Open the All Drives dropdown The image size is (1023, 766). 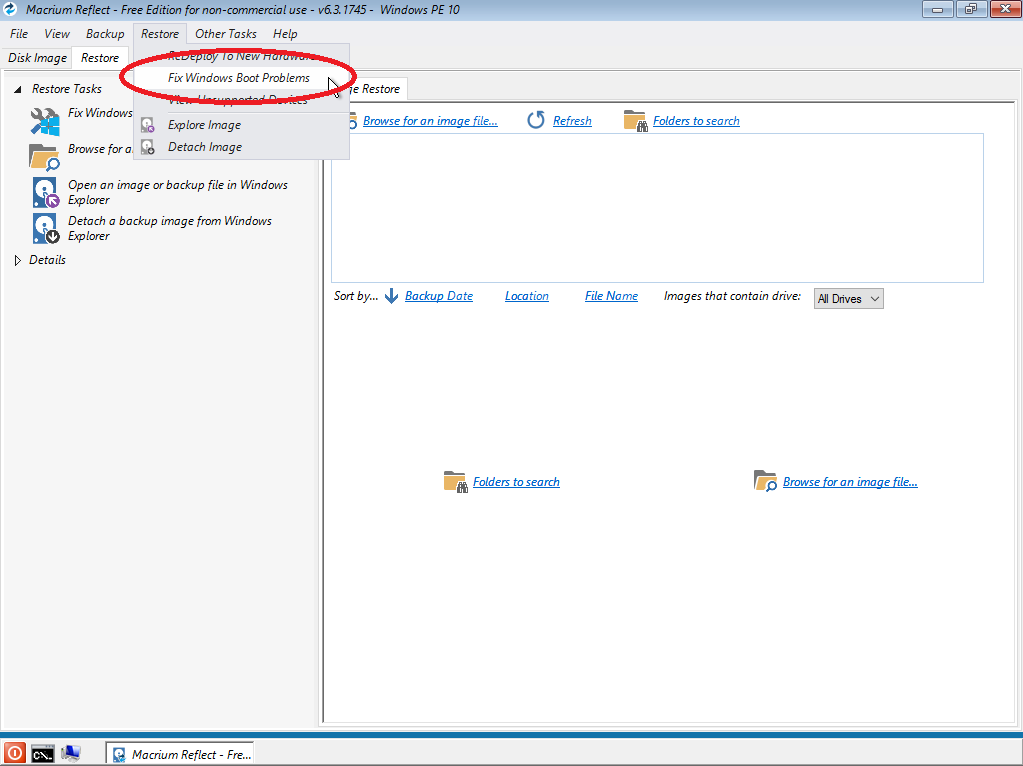point(848,299)
